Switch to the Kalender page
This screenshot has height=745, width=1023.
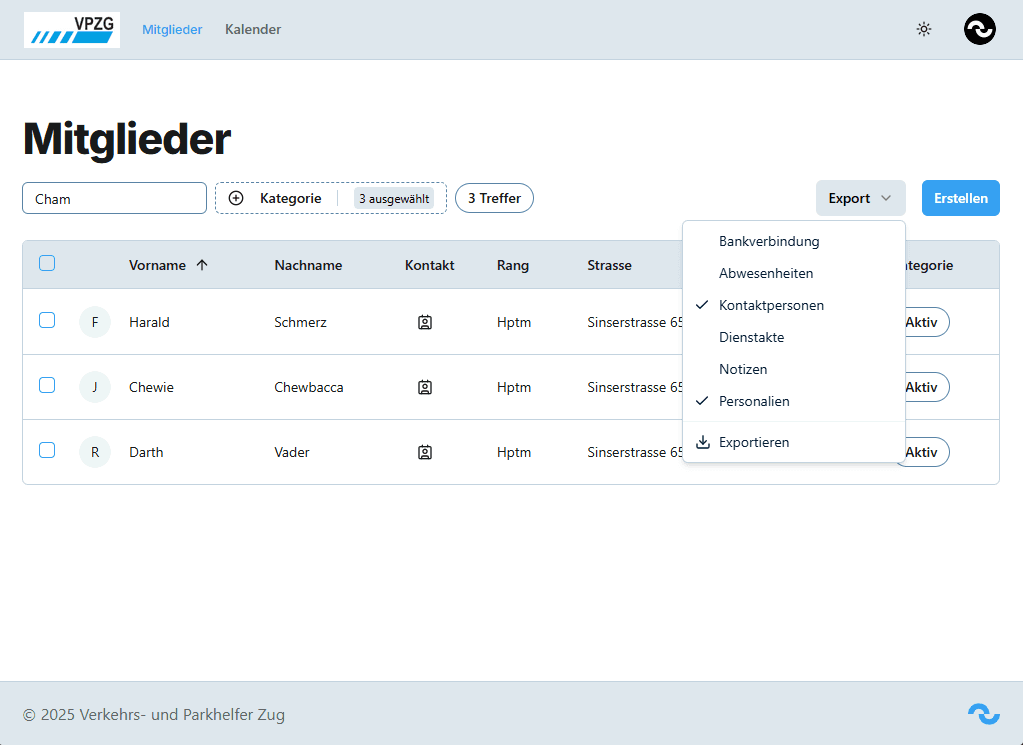coord(253,29)
